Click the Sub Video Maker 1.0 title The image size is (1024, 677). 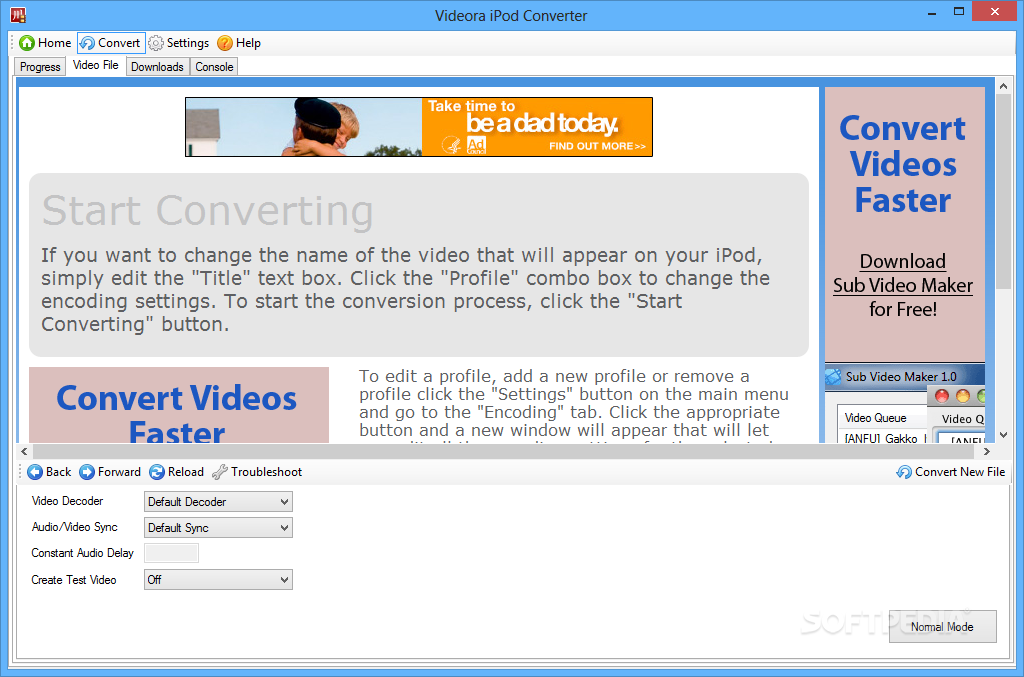tap(901, 377)
